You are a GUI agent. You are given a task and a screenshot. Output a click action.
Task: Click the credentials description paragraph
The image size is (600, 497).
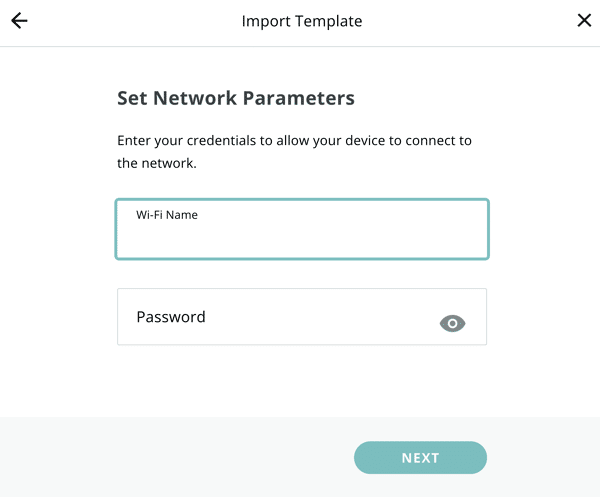(294, 152)
